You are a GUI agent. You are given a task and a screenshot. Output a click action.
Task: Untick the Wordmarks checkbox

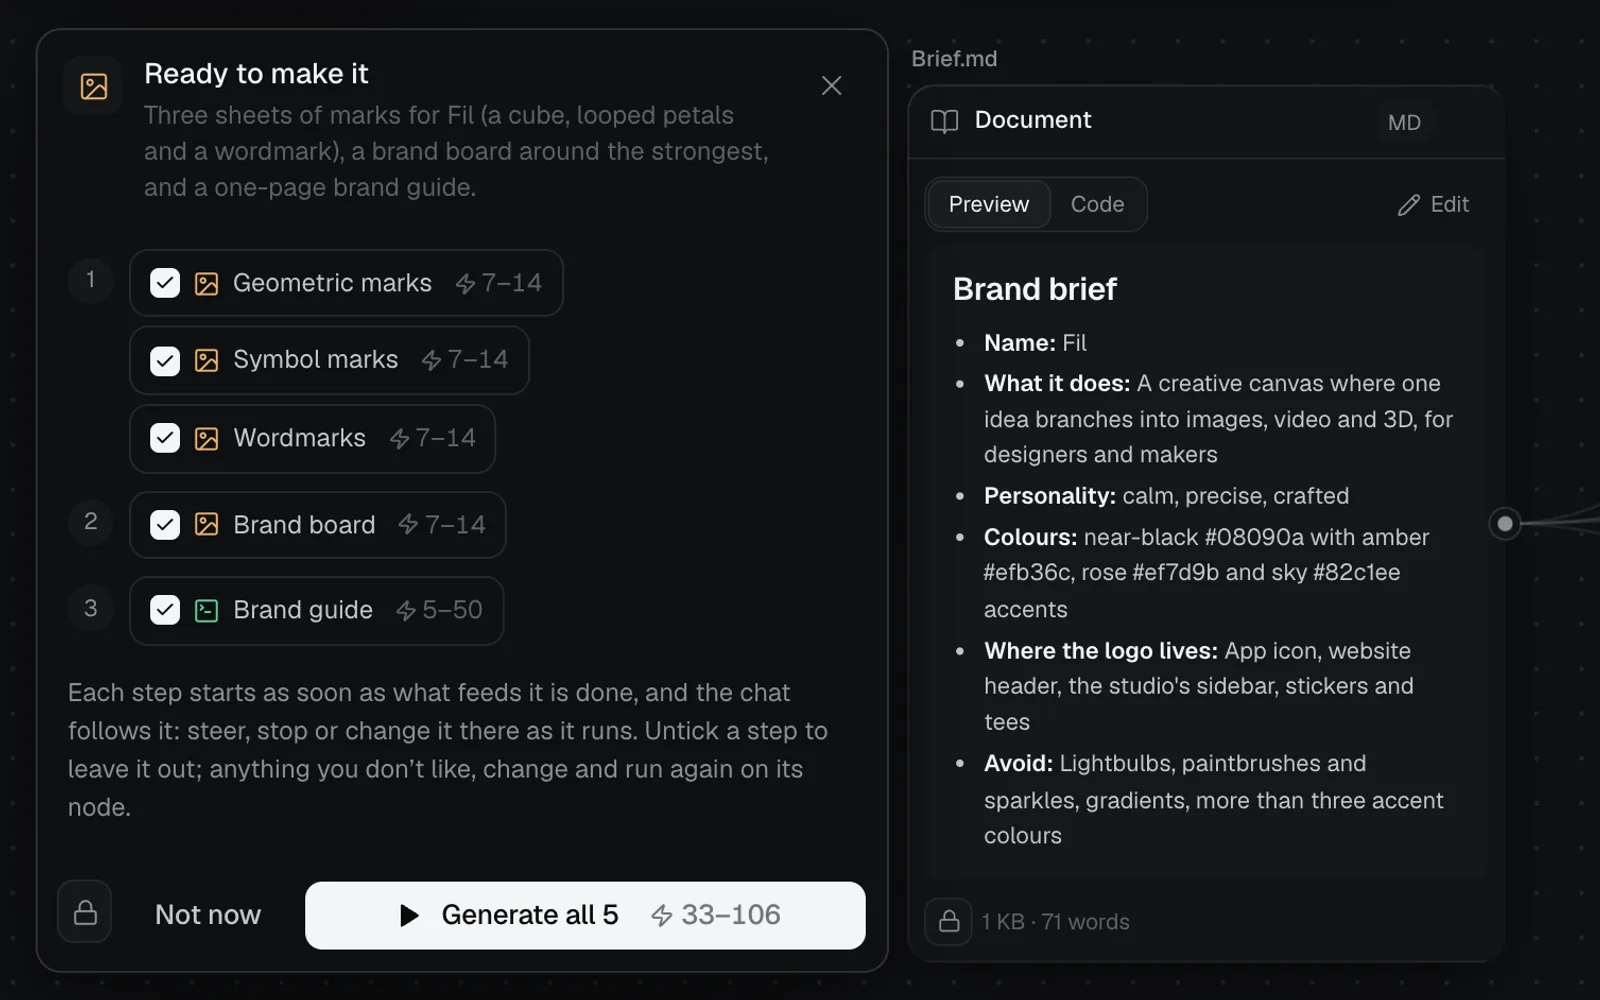(165, 438)
